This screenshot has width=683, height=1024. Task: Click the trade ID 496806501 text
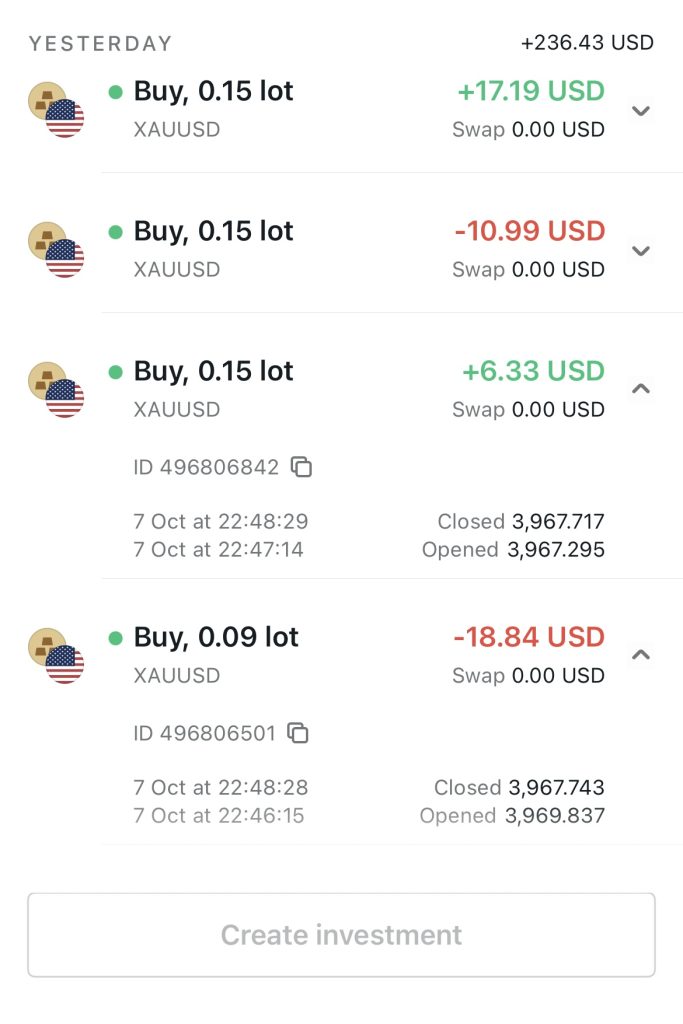point(204,733)
